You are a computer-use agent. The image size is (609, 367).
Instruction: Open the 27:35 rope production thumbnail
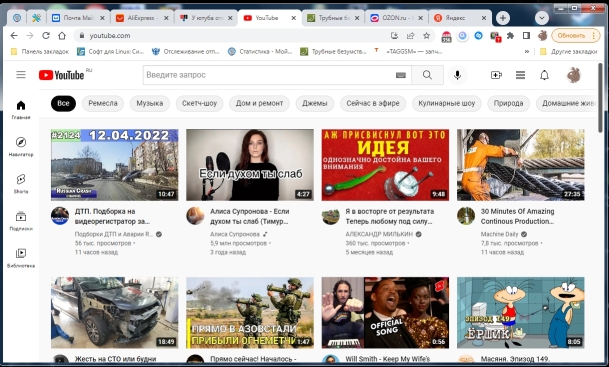point(520,165)
